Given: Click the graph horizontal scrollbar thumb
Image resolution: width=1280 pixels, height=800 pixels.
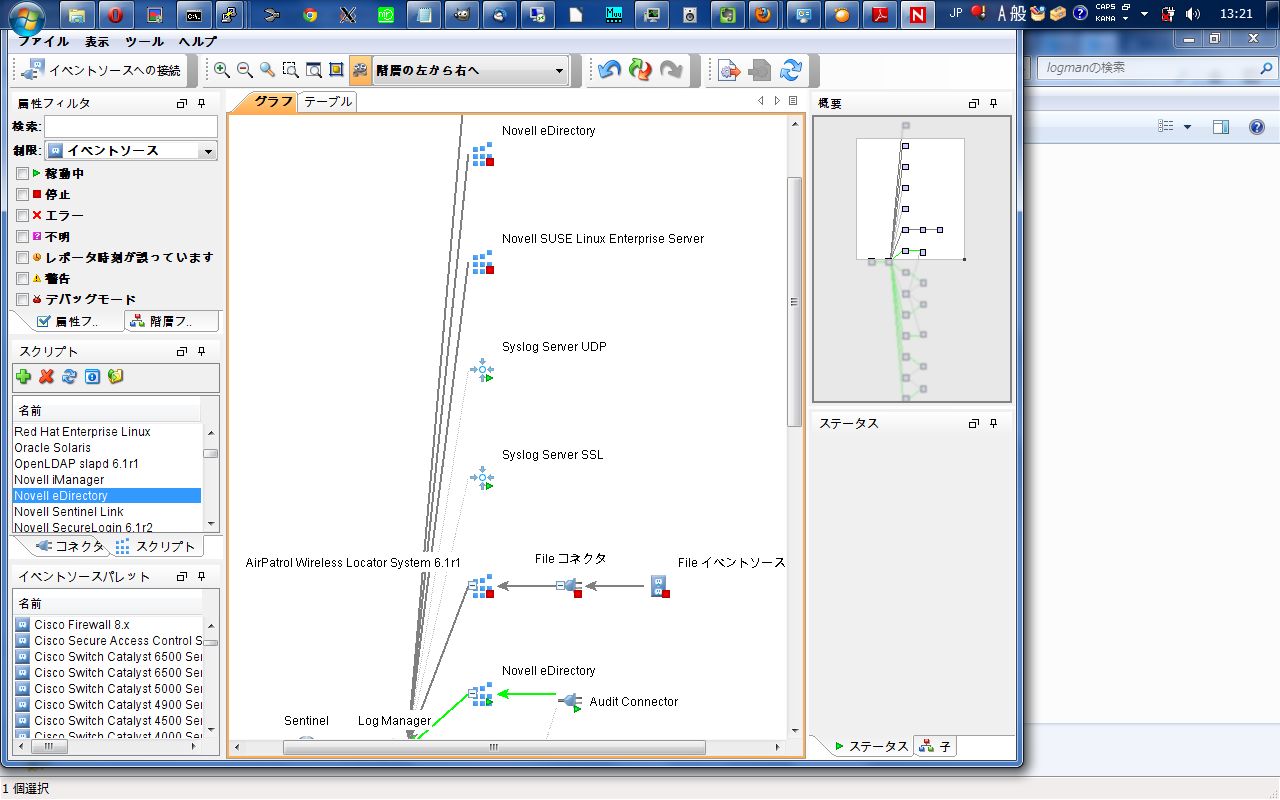Looking at the screenshot, I should (494, 747).
